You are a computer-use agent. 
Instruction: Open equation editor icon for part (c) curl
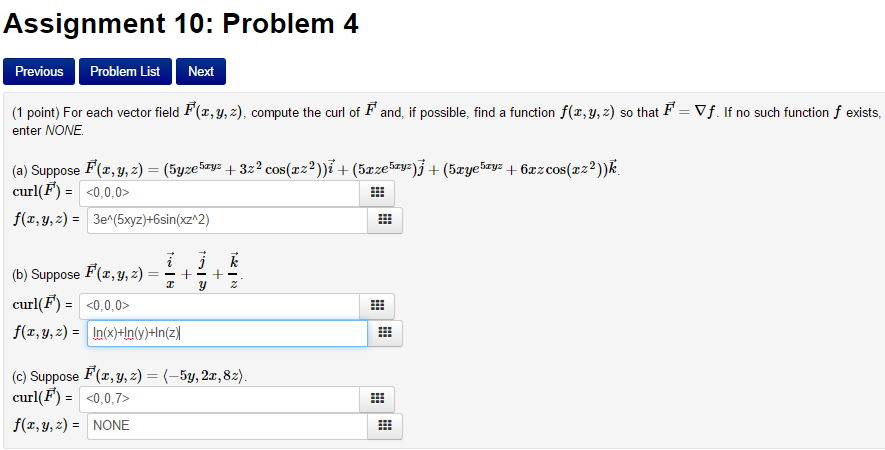(377, 399)
